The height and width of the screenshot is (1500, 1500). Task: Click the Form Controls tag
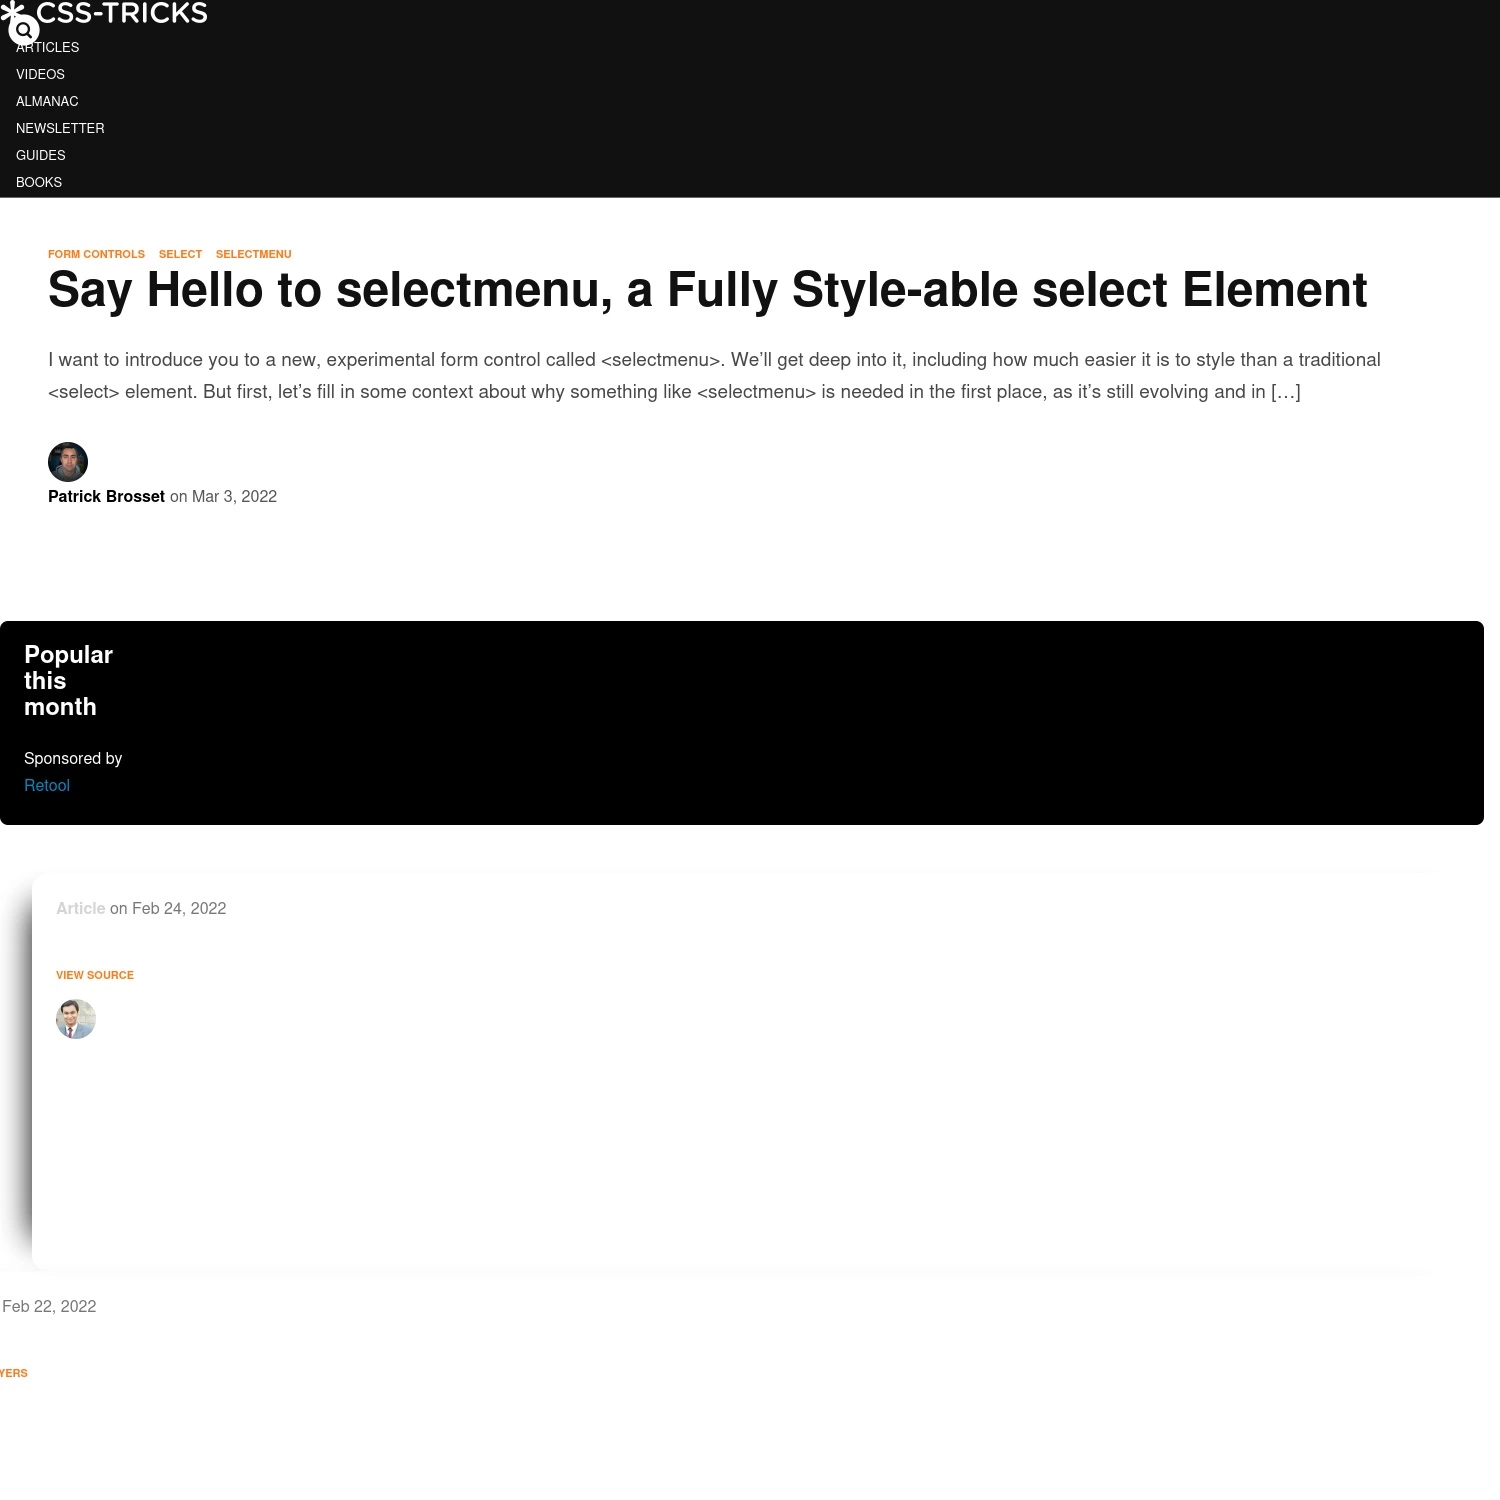pos(96,254)
